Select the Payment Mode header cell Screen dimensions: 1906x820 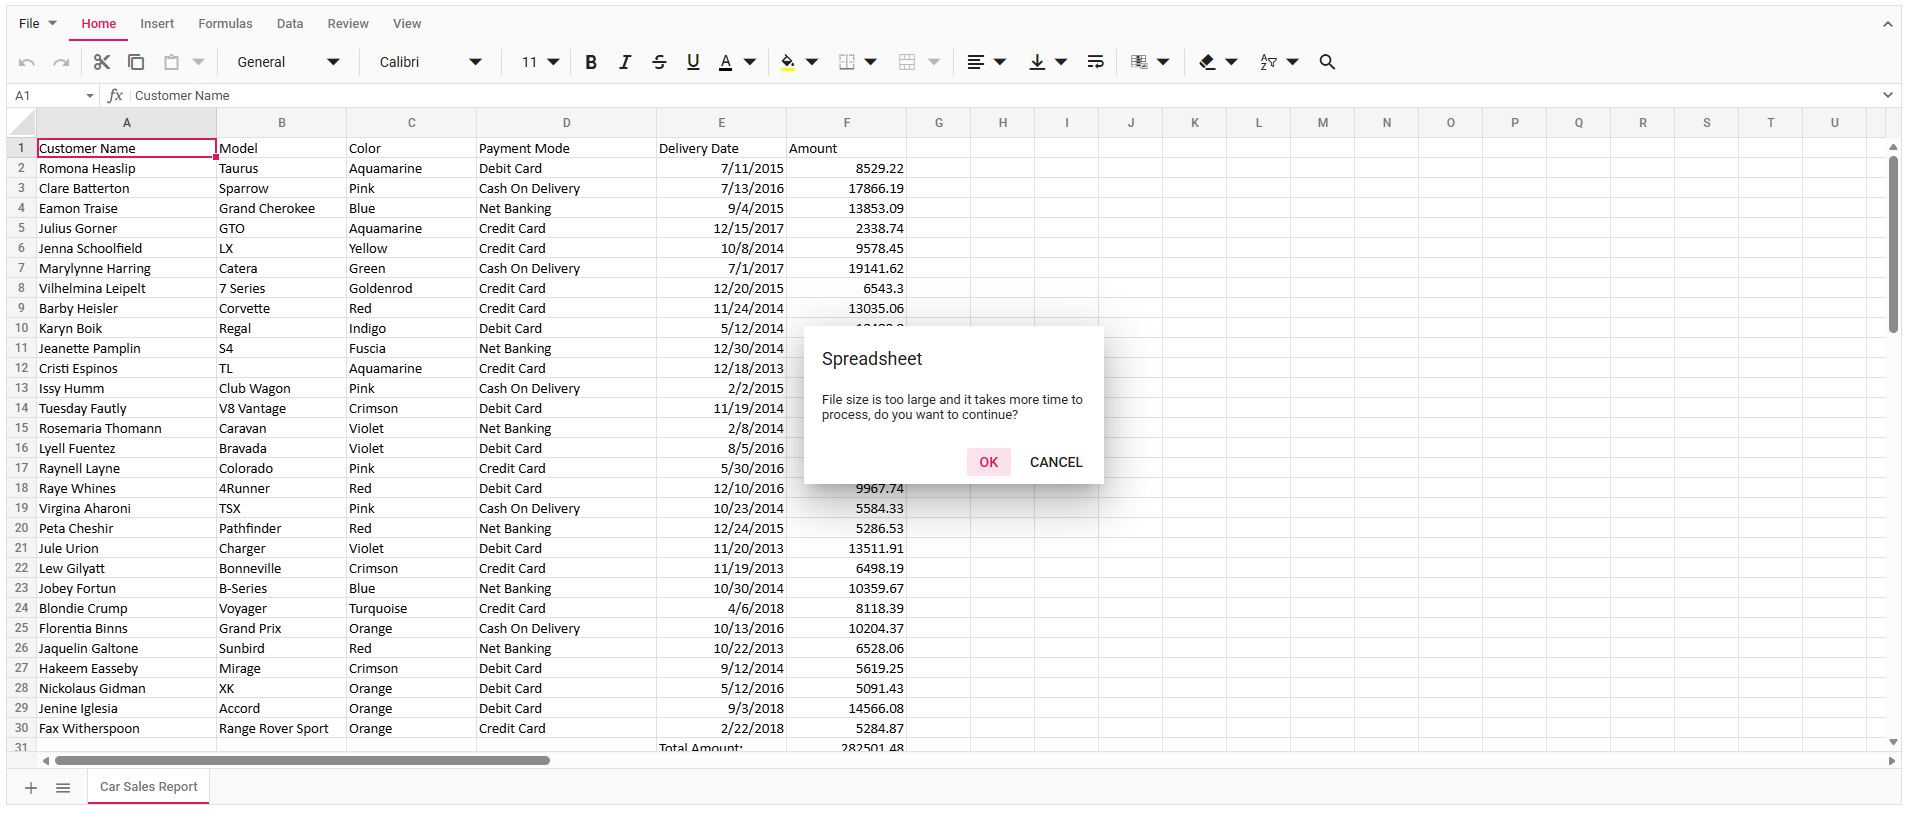[567, 148]
